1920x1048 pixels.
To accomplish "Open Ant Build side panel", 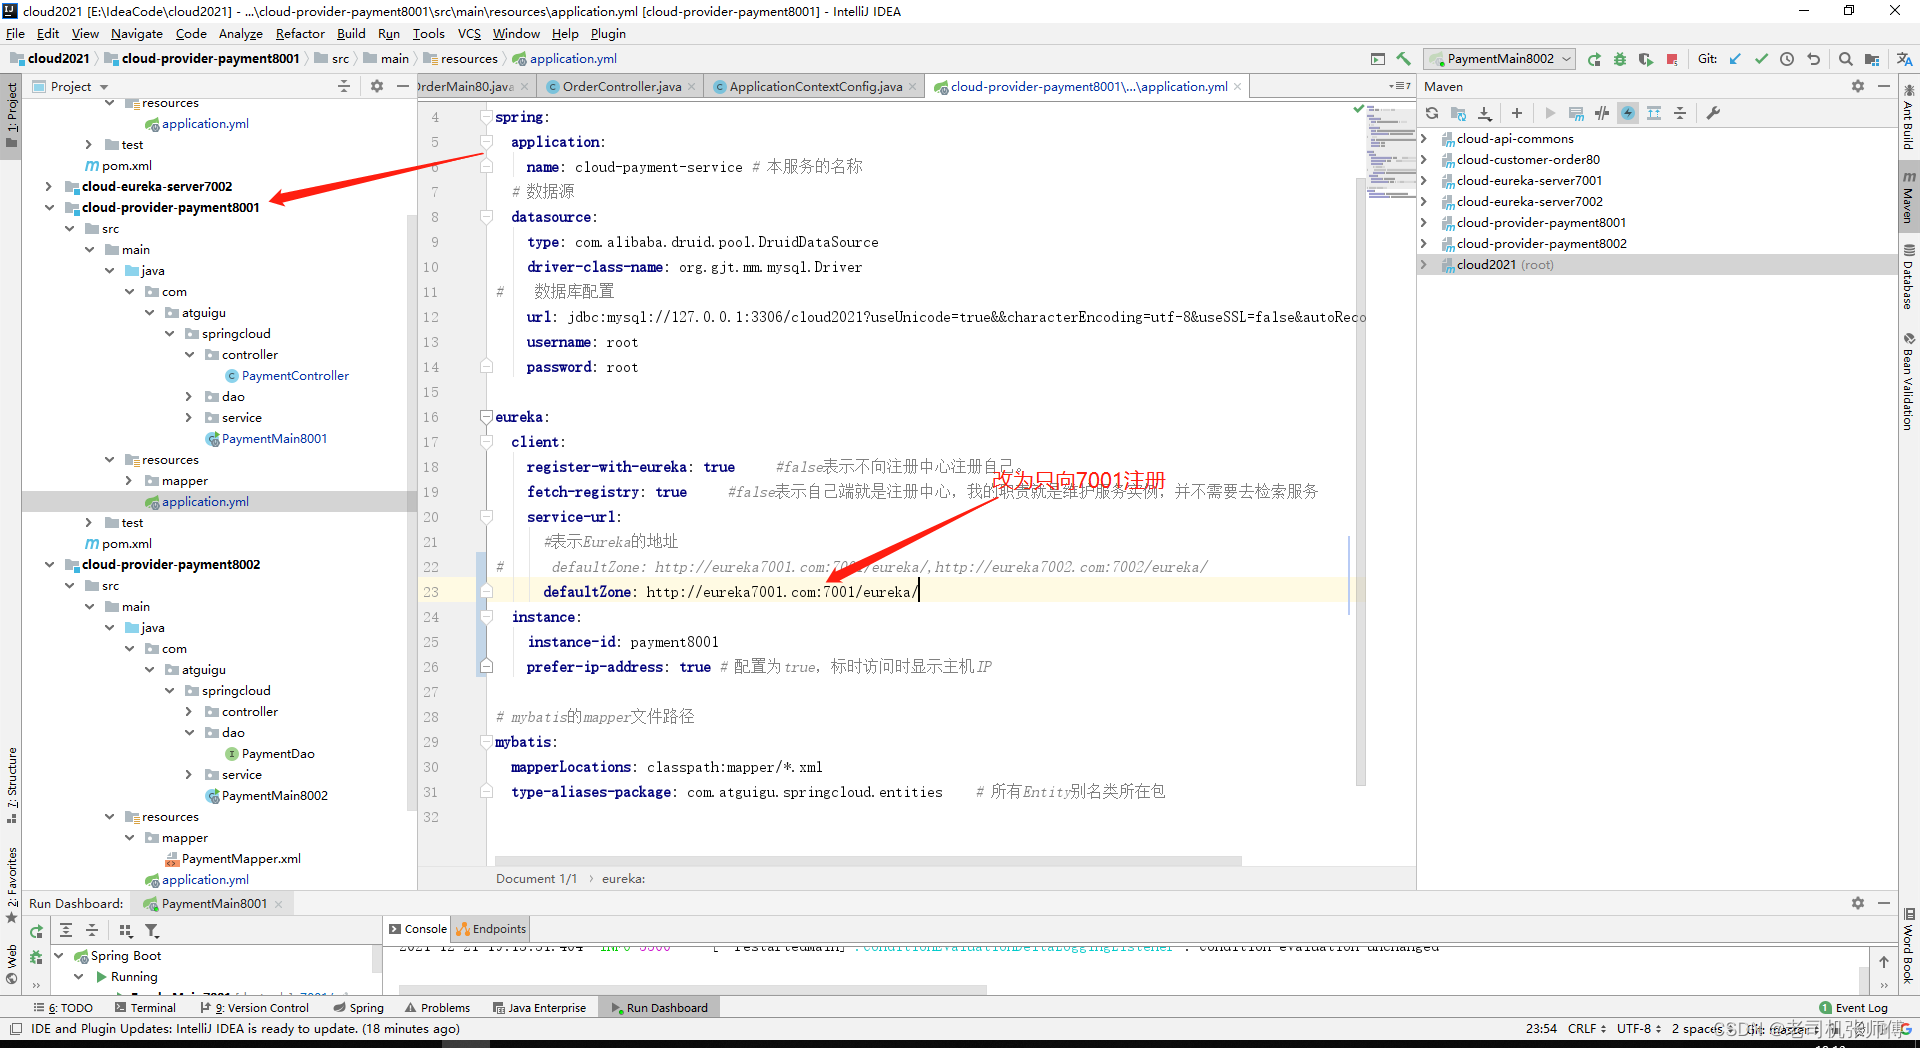I will (x=1909, y=118).
